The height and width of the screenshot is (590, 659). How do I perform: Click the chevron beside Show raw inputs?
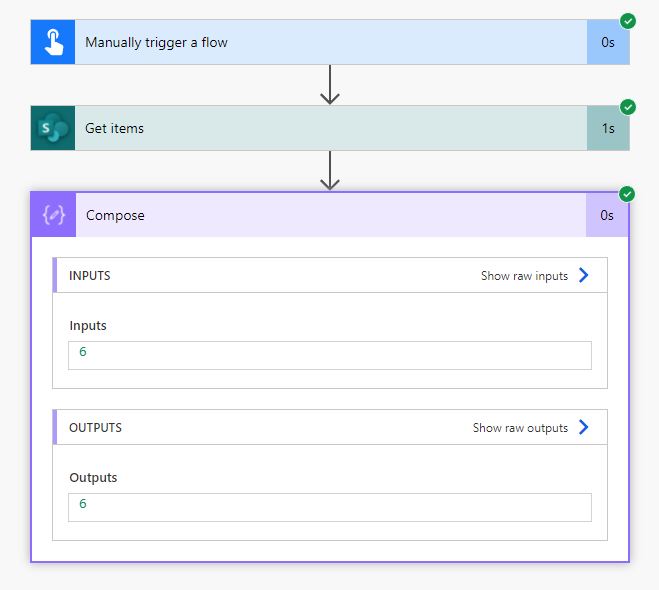point(583,275)
